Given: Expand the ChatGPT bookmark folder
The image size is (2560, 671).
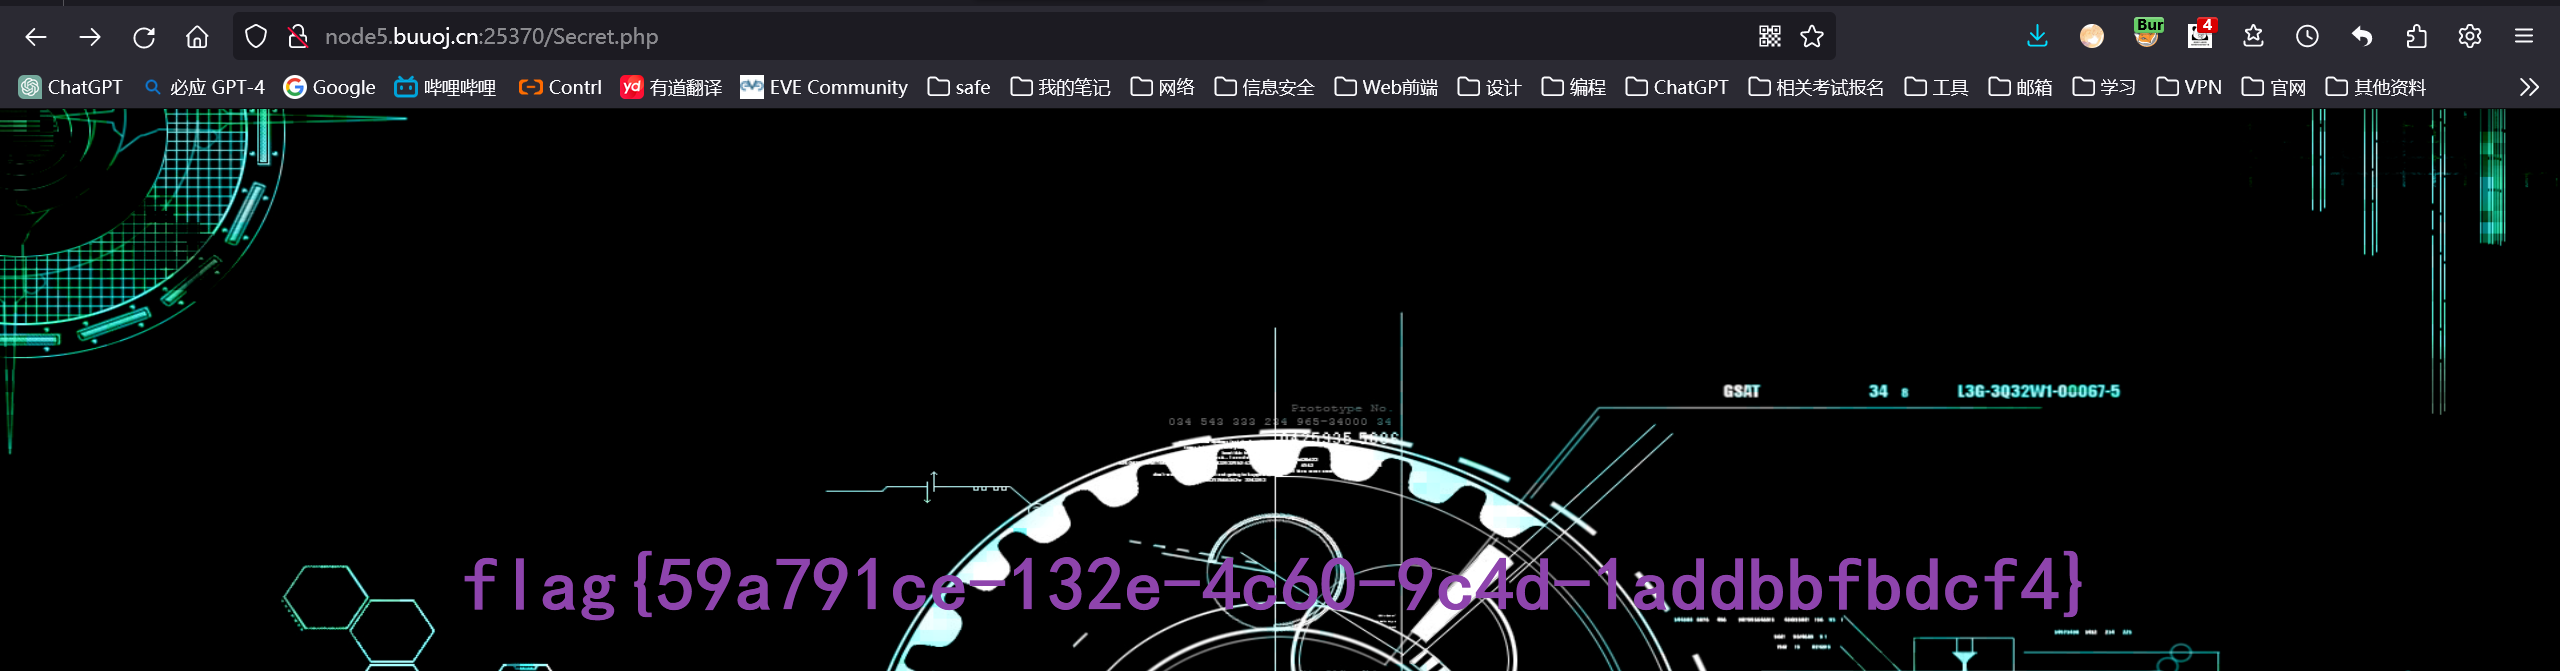Looking at the screenshot, I should pos(1677,88).
